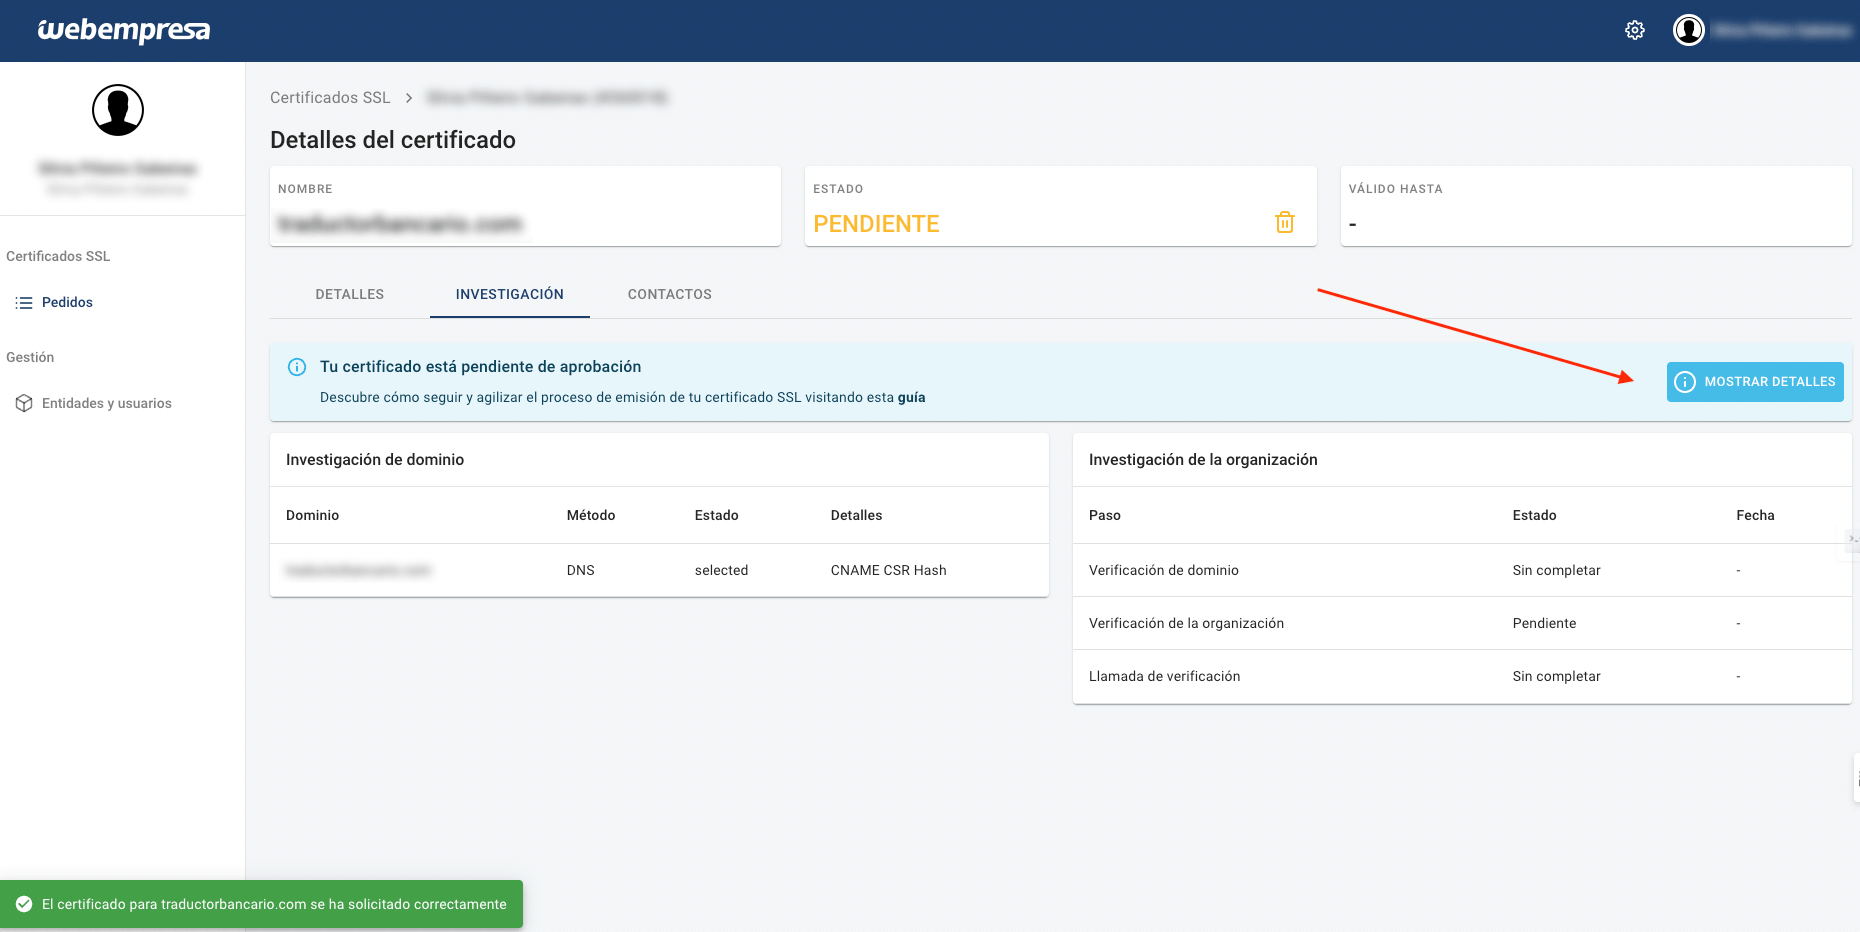Click the Mostrar Detalles button
The width and height of the screenshot is (1860, 932).
pyautogui.click(x=1755, y=382)
